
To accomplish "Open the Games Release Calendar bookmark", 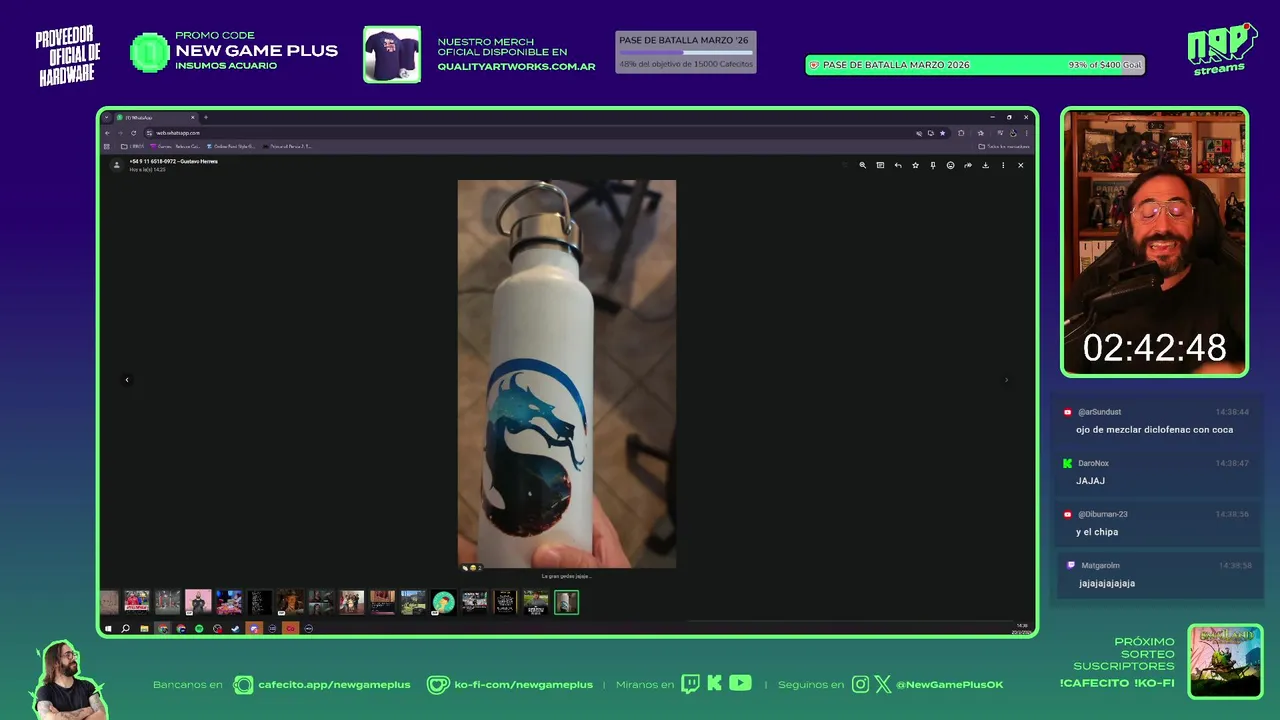I will coord(175,146).
